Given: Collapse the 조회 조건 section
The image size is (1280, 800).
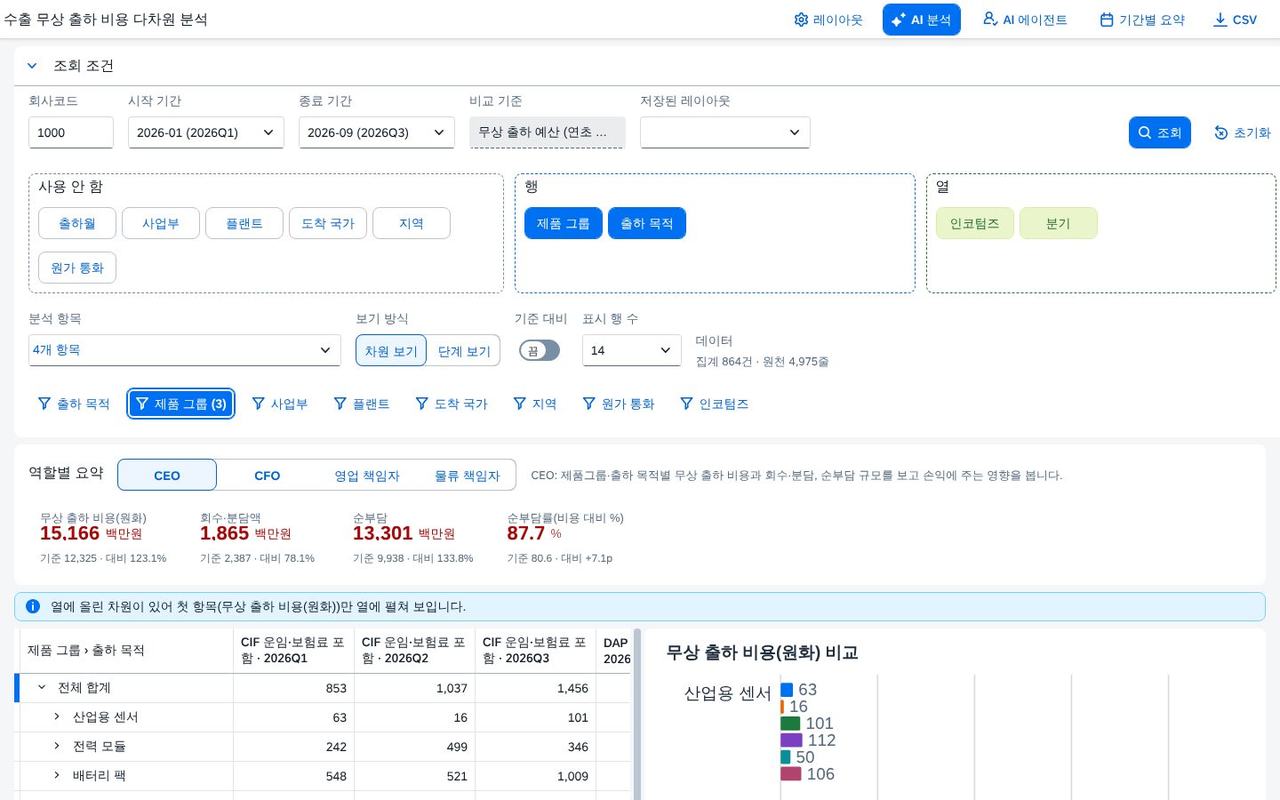Looking at the screenshot, I should [32, 66].
